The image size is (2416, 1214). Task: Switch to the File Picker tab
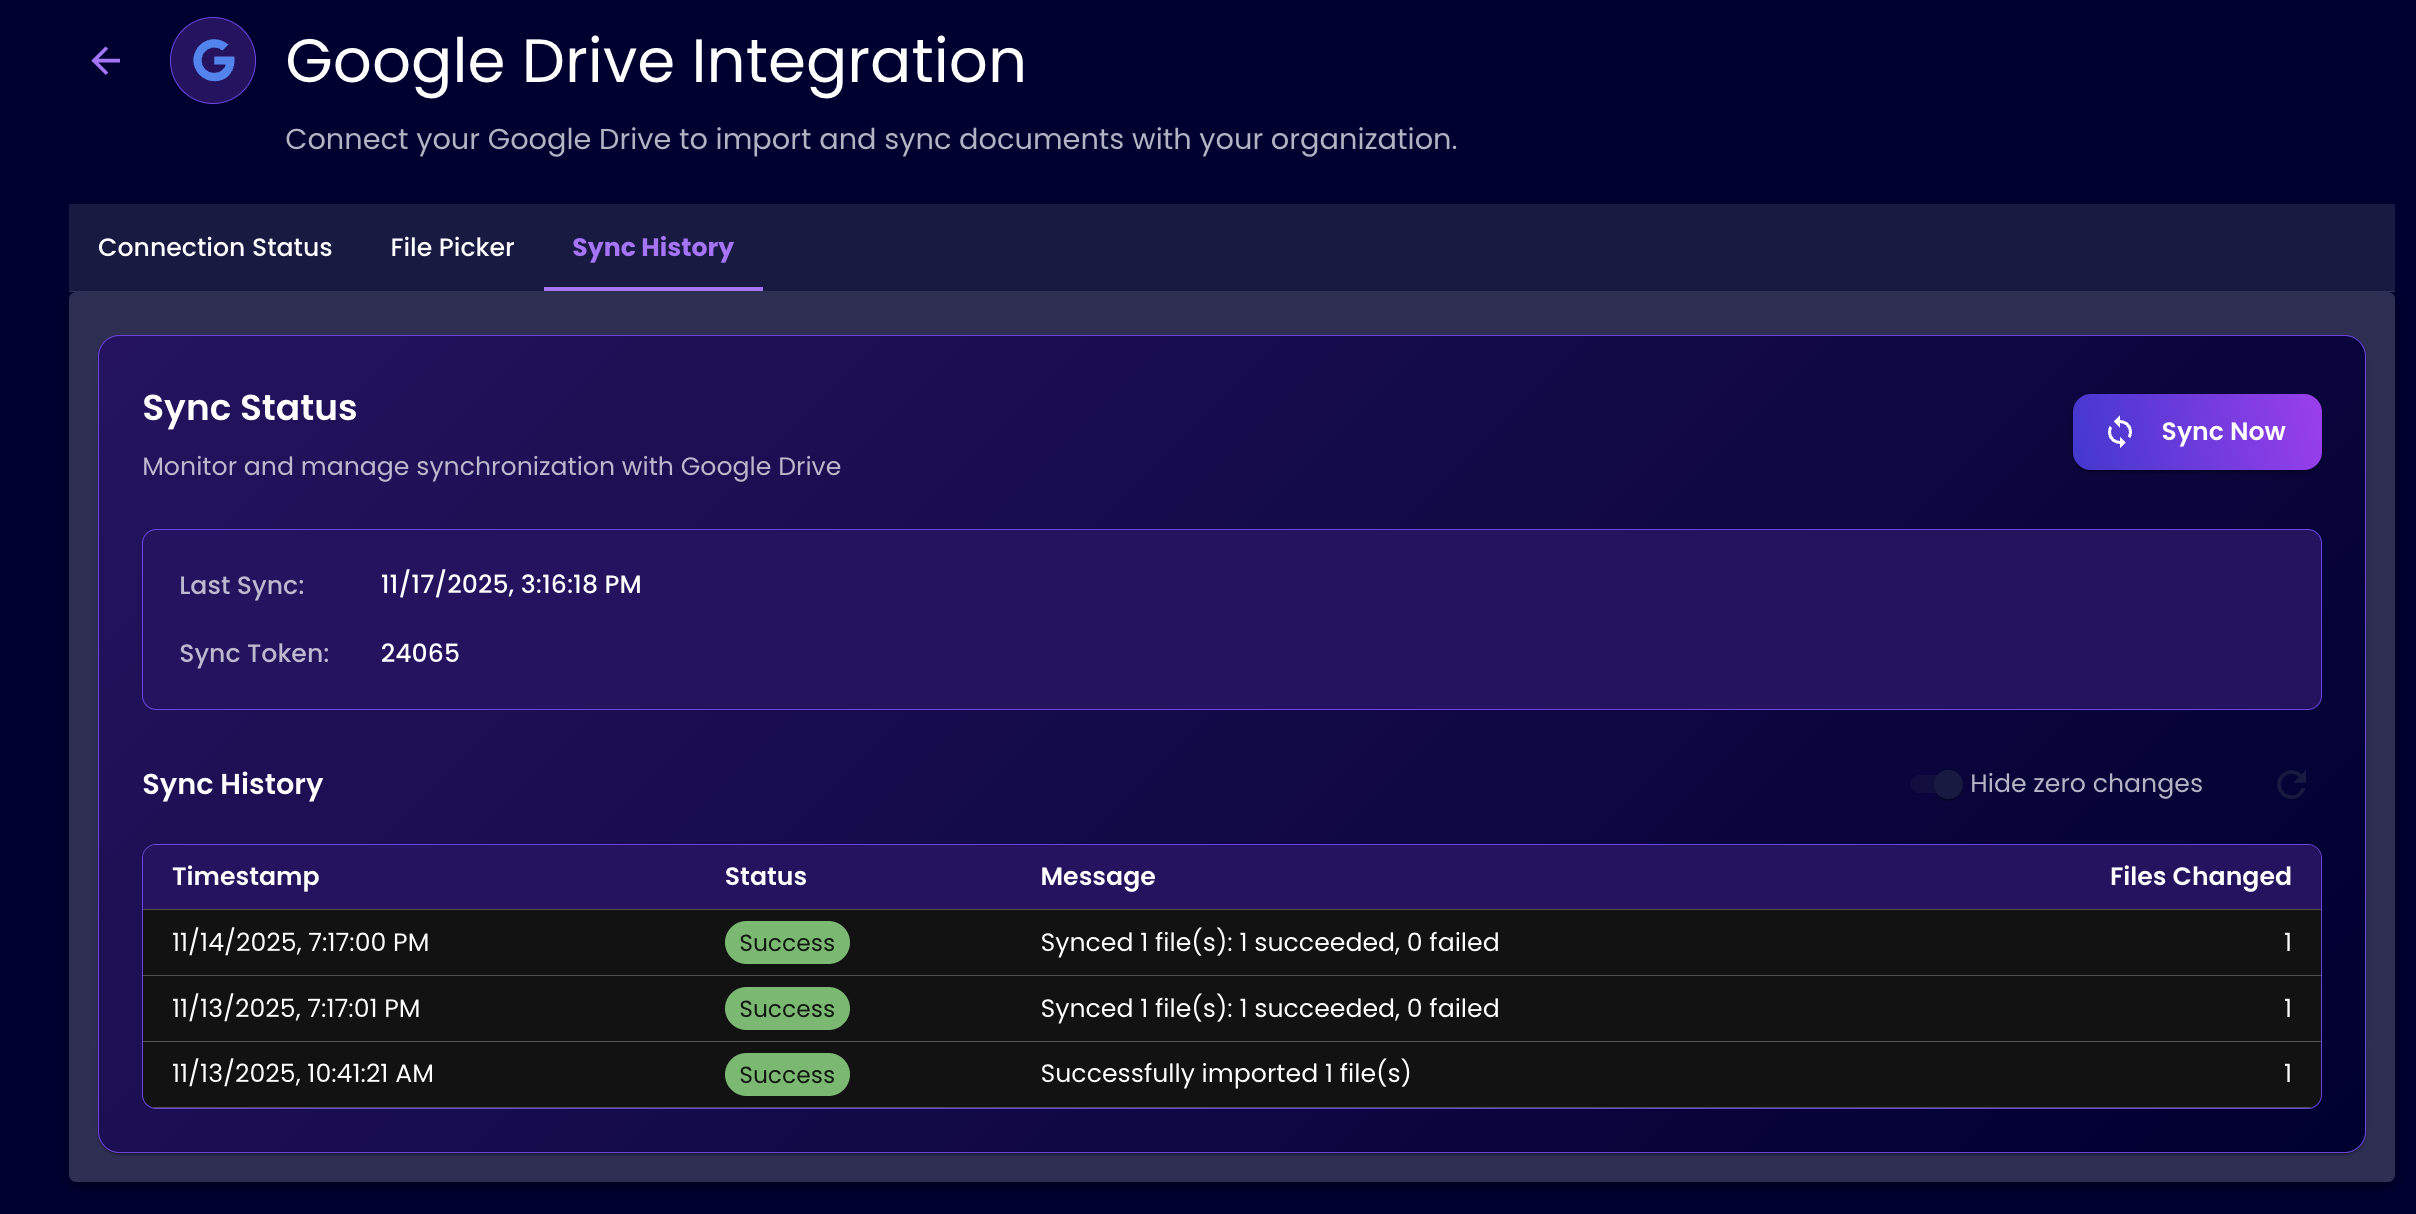tap(452, 247)
